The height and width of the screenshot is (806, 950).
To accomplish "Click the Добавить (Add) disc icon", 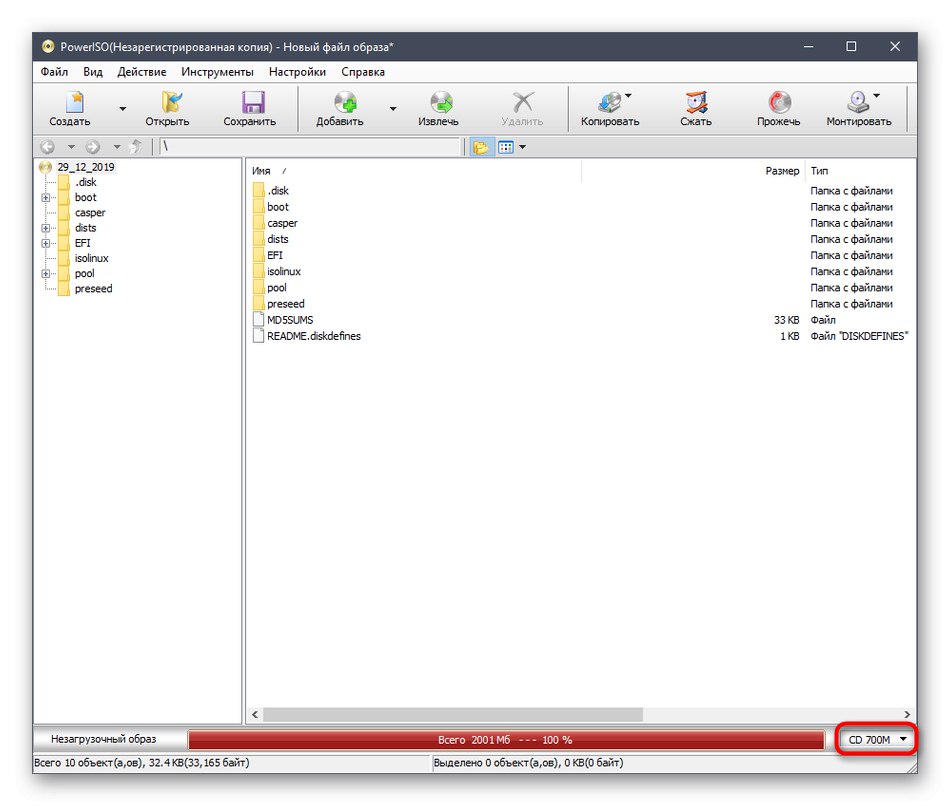I will click(345, 102).
